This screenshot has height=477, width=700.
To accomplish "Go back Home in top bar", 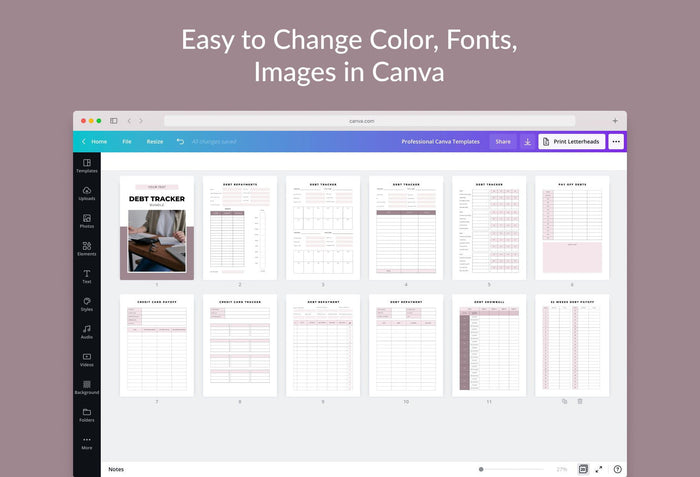I will tap(95, 142).
